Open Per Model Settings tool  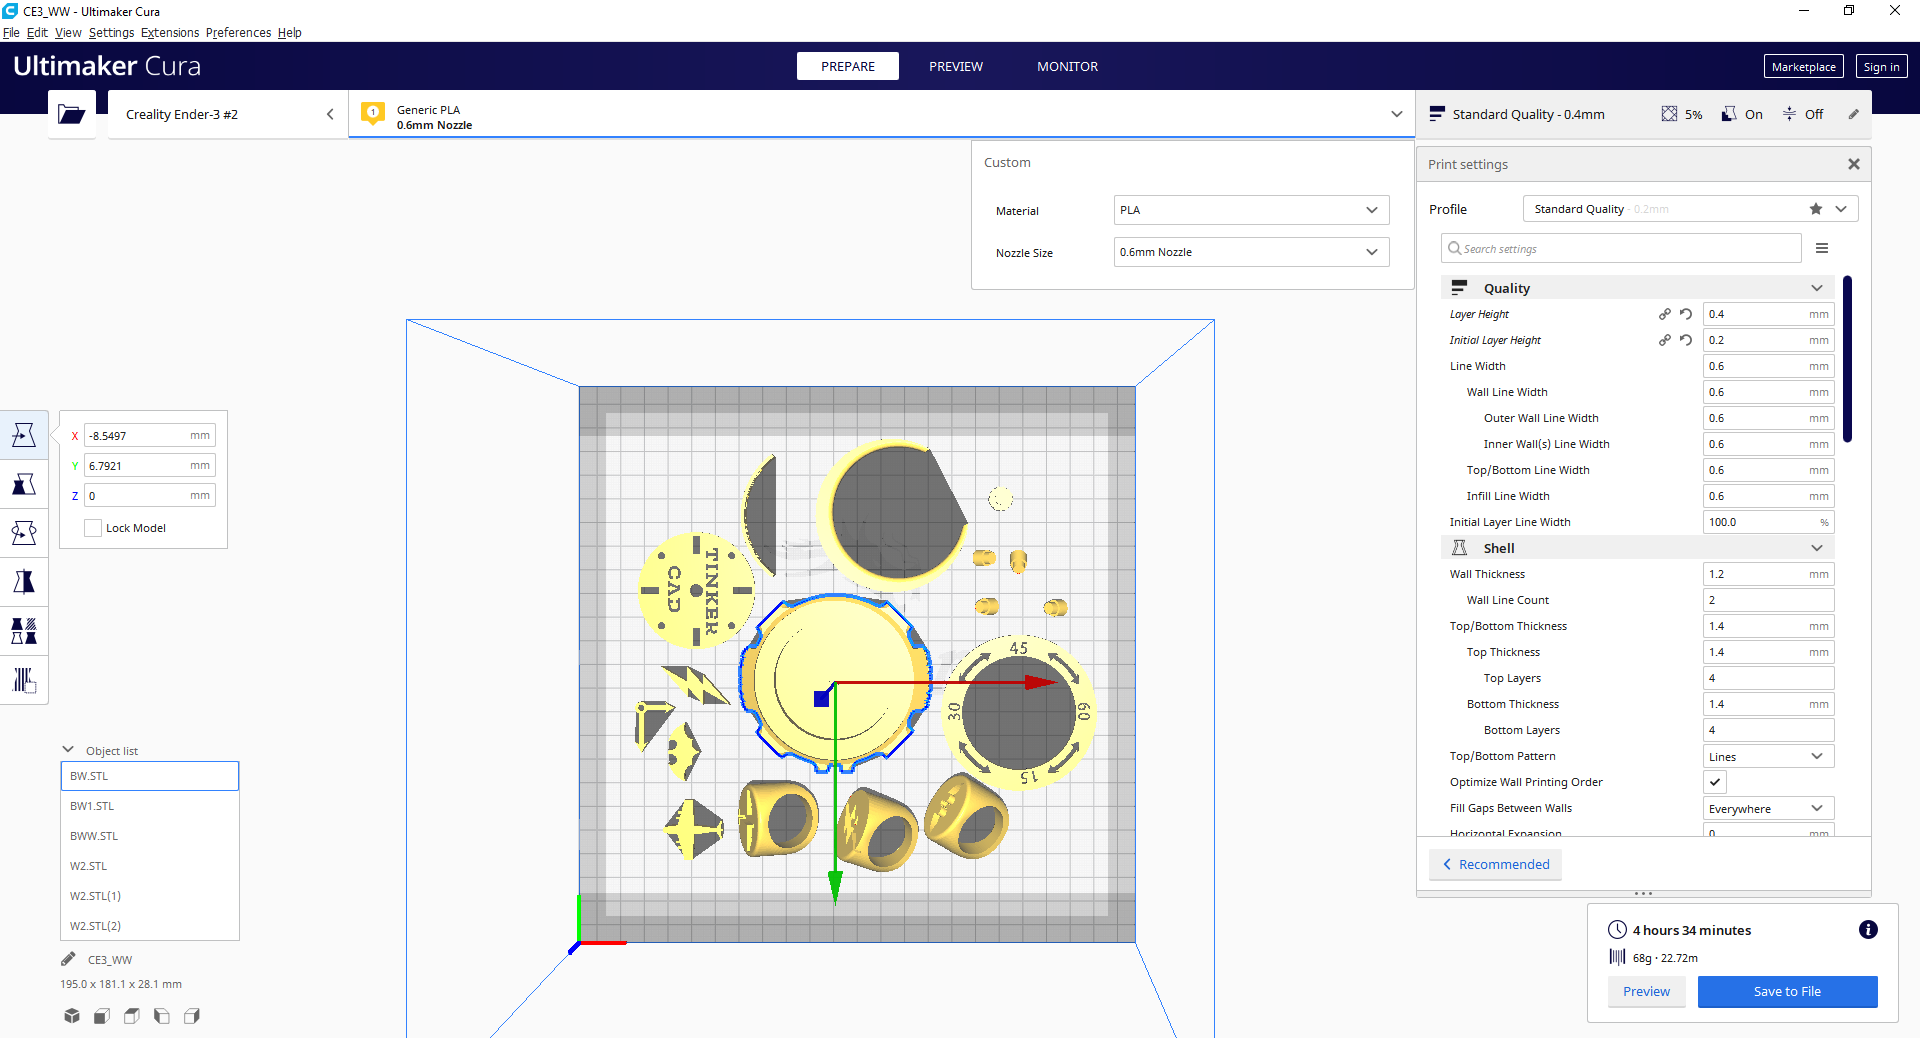point(24,631)
